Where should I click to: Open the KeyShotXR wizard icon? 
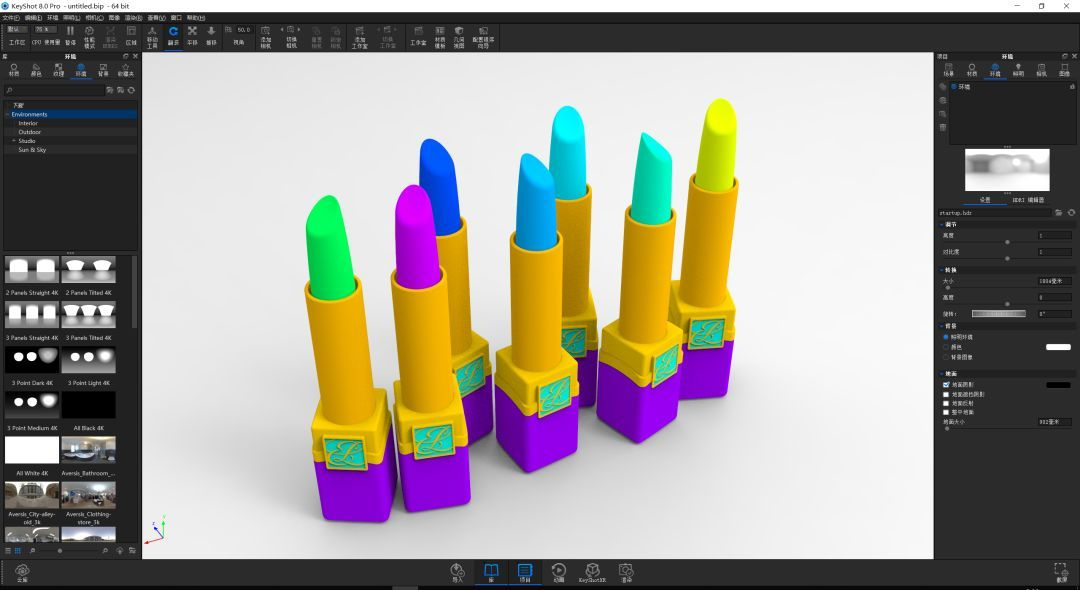click(x=592, y=571)
